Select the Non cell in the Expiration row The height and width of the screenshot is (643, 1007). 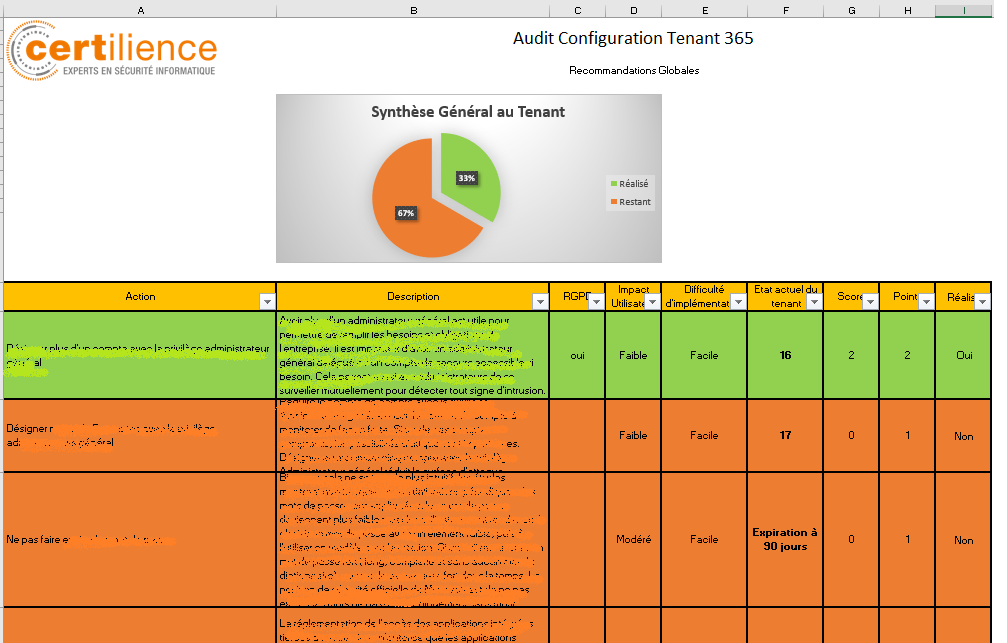[964, 540]
